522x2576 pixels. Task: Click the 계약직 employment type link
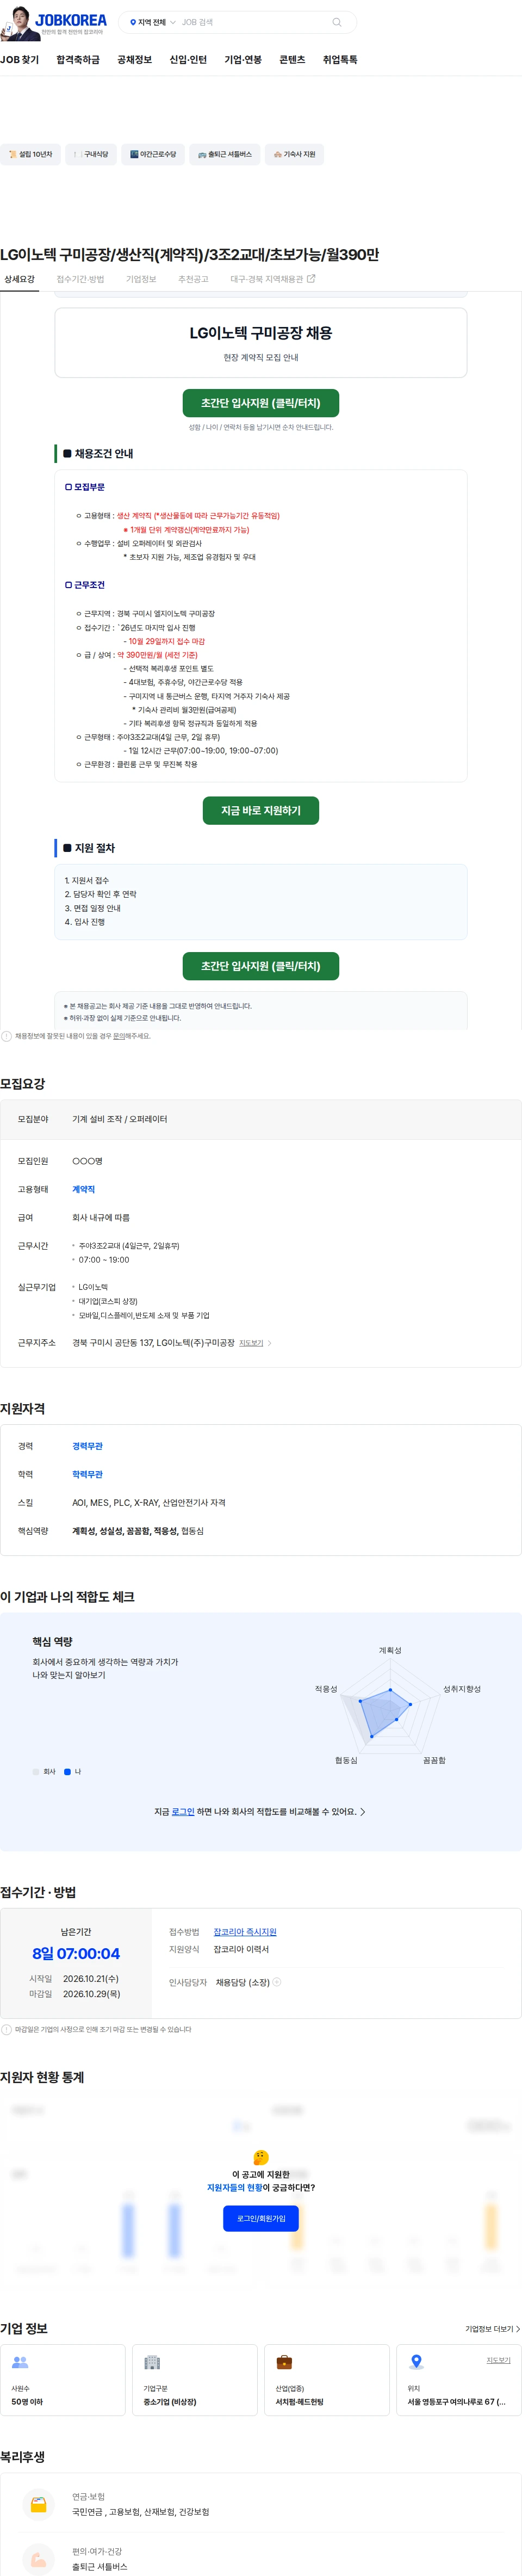pyautogui.click(x=83, y=1189)
